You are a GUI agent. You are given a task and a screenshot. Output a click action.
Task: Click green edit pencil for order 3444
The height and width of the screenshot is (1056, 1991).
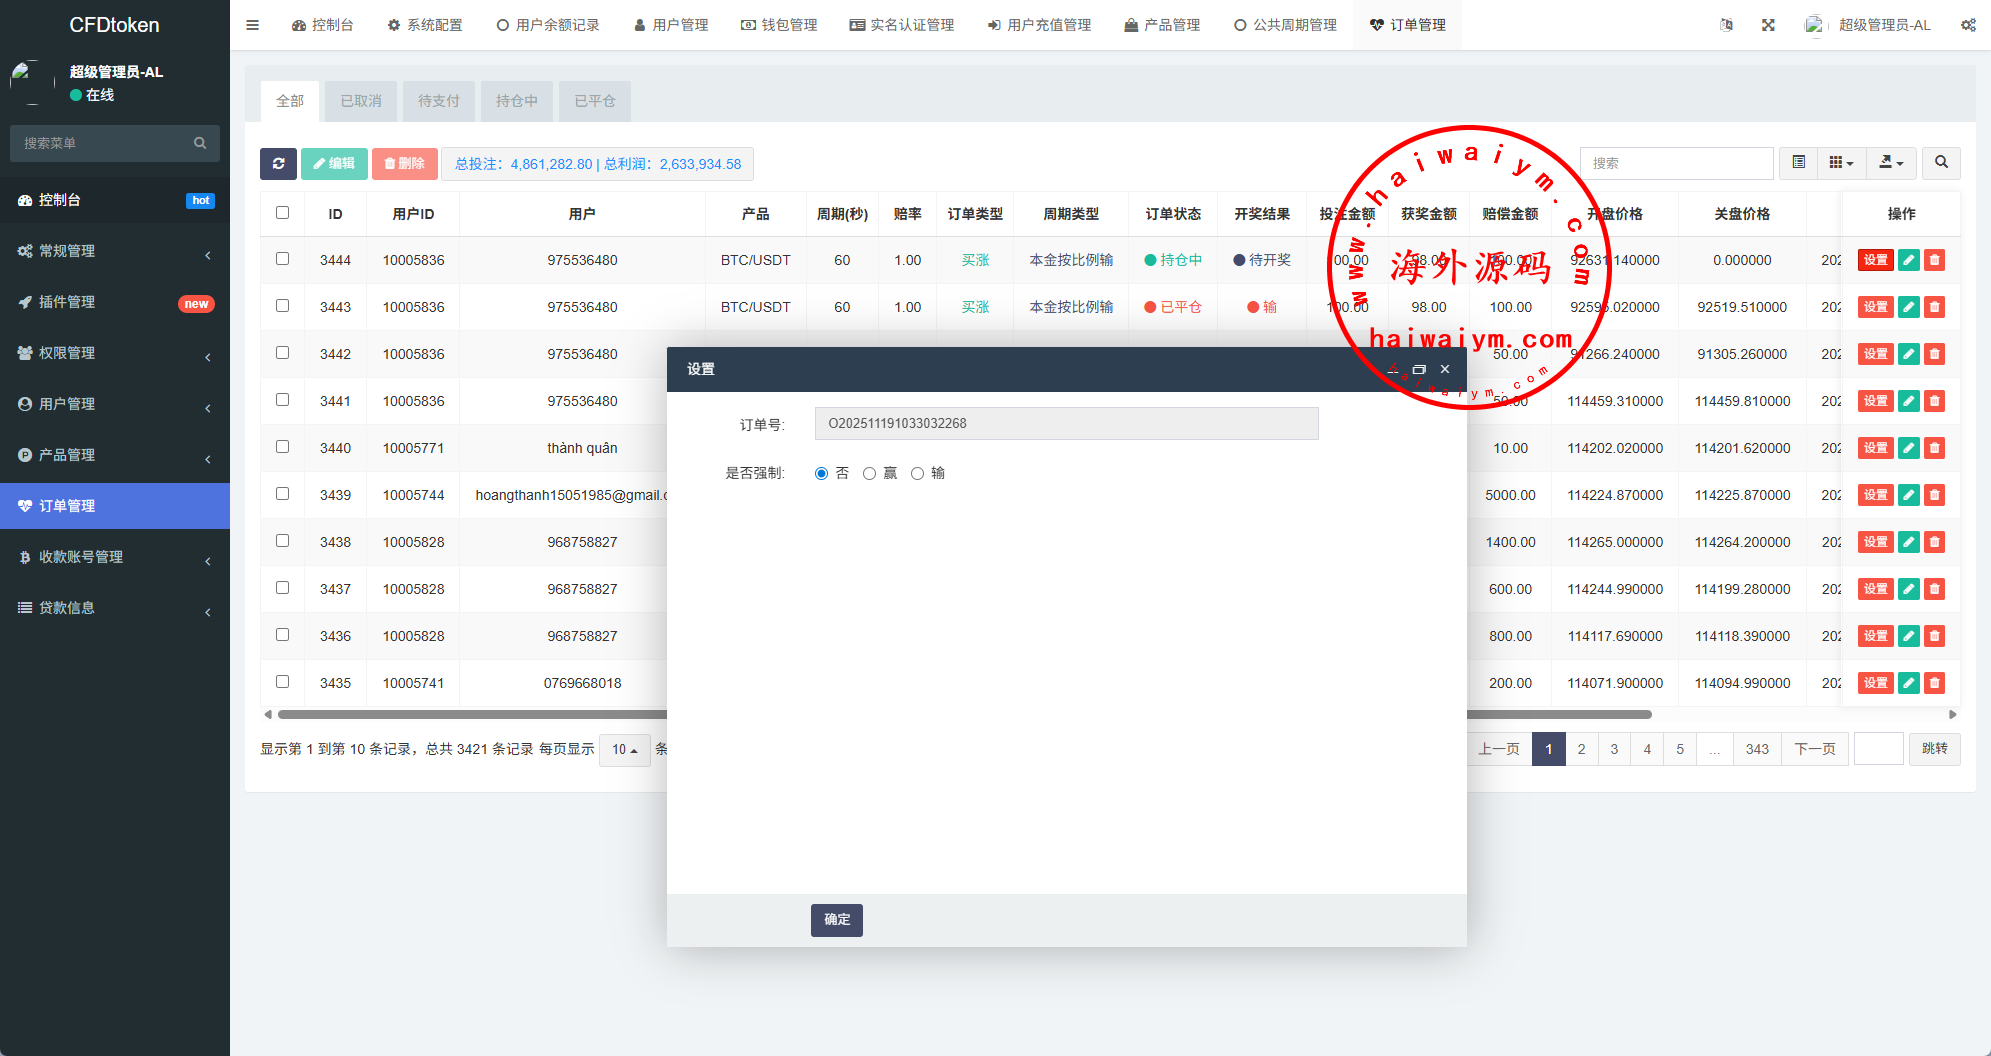point(1908,260)
